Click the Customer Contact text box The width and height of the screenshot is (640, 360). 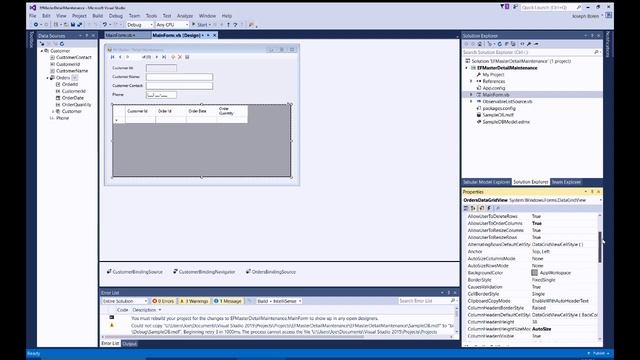coord(179,86)
